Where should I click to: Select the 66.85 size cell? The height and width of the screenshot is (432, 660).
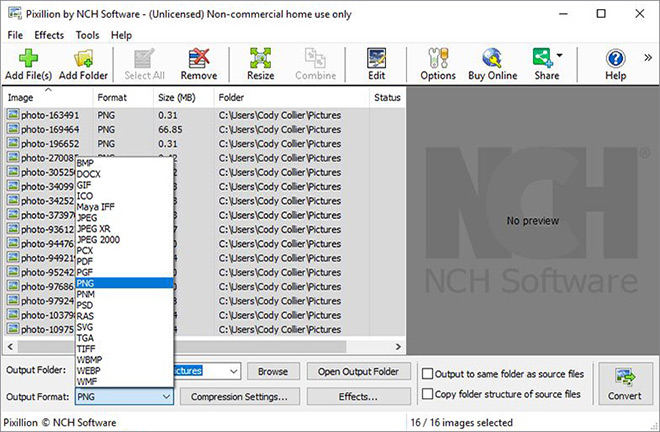(x=170, y=129)
